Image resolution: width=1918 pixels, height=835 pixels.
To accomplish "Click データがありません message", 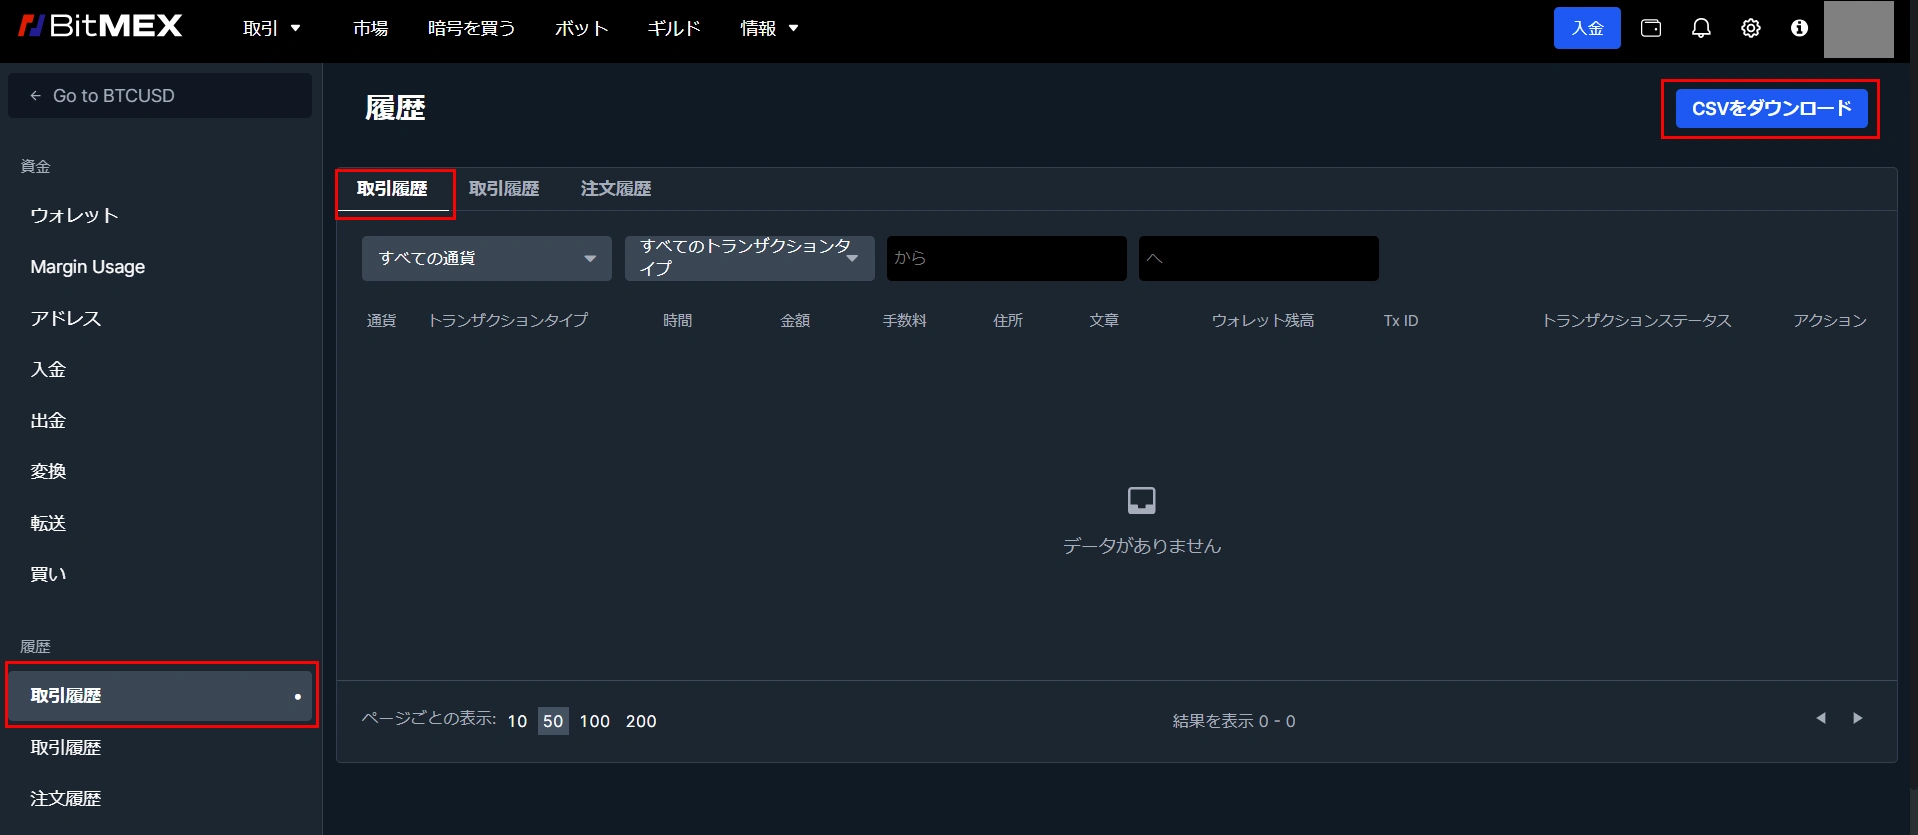I will click(x=1142, y=546).
